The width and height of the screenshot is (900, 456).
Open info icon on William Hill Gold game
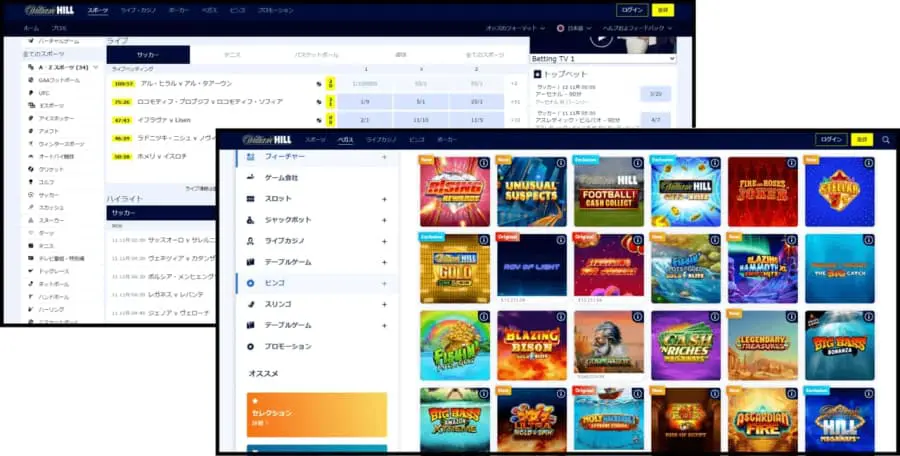coord(484,240)
